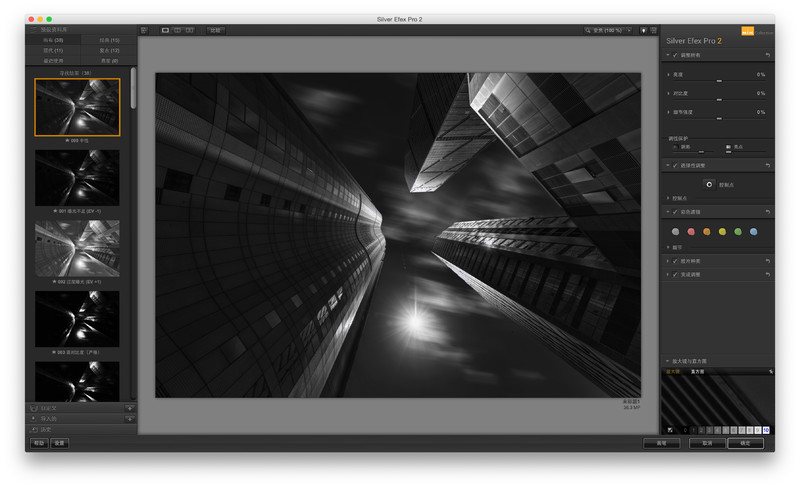
Task: Expand the Structure slider details triangle
Action: coord(668,112)
